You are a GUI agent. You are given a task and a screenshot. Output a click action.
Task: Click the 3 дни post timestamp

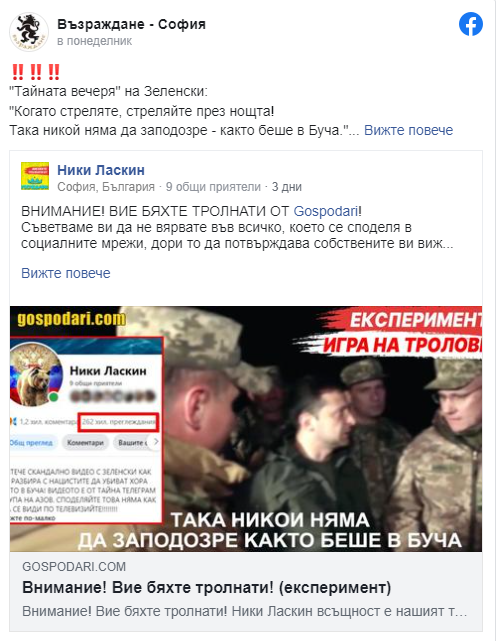tap(287, 187)
